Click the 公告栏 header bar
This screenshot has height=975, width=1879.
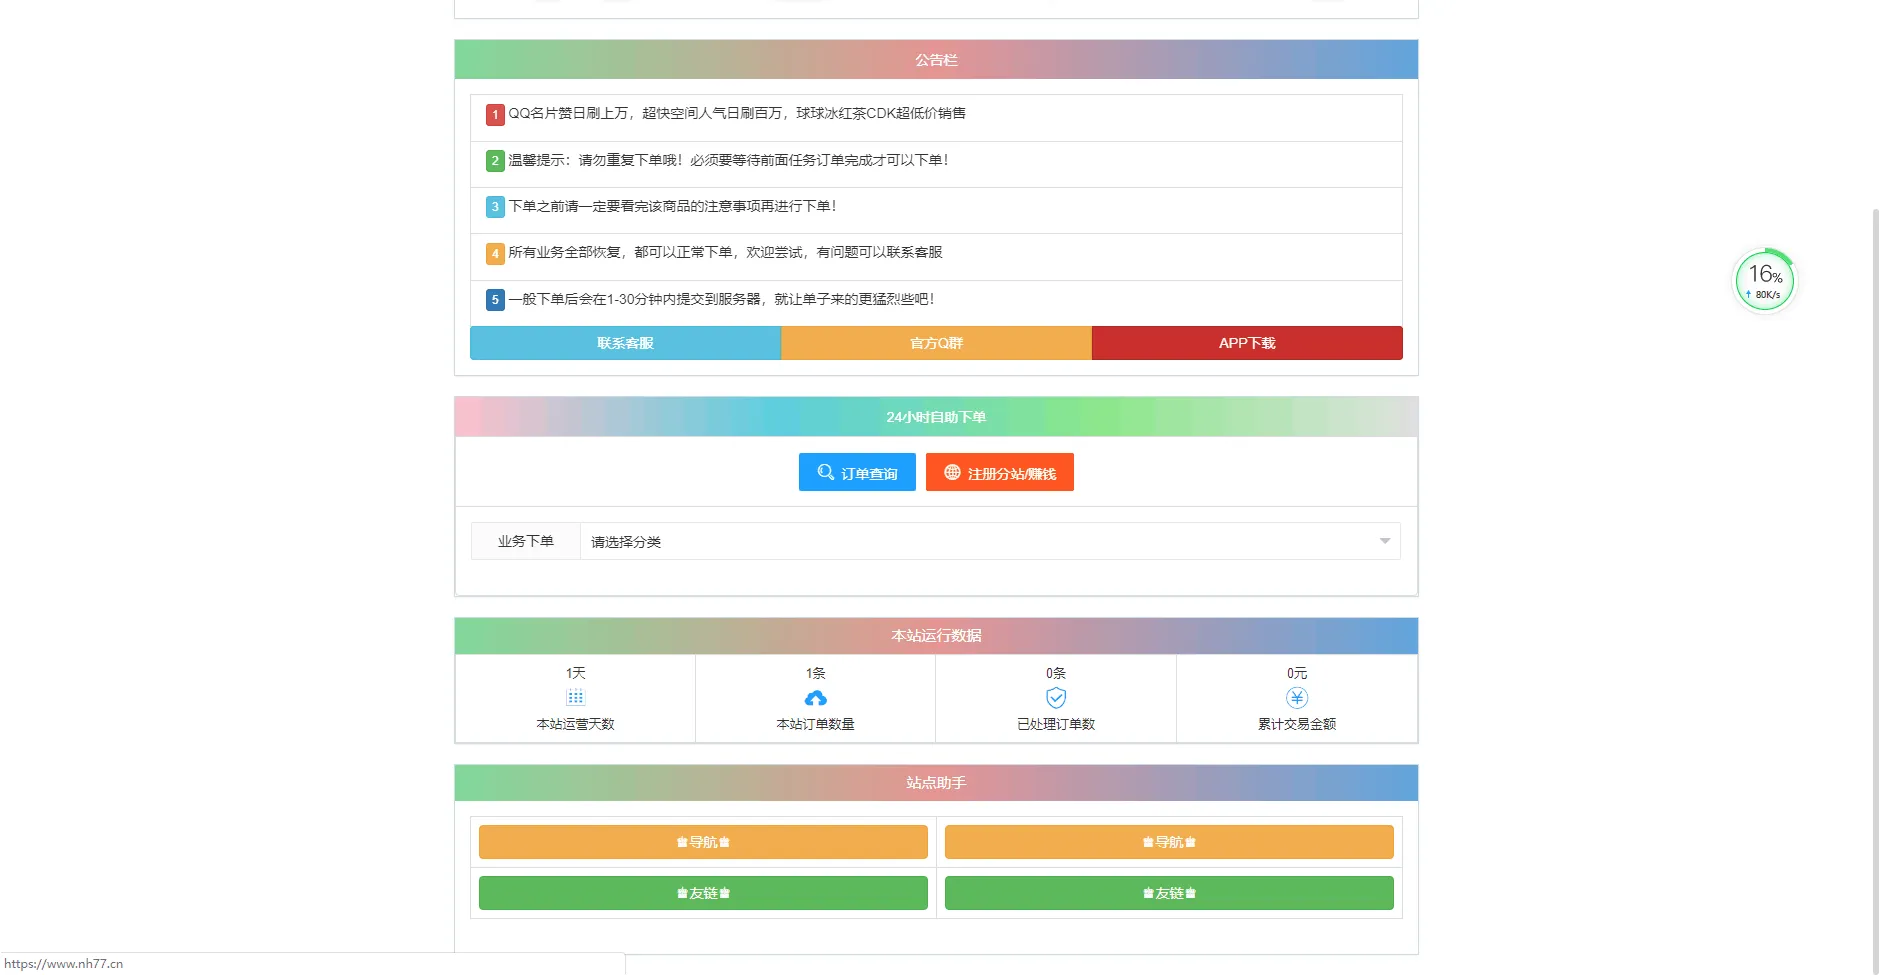coord(936,59)
